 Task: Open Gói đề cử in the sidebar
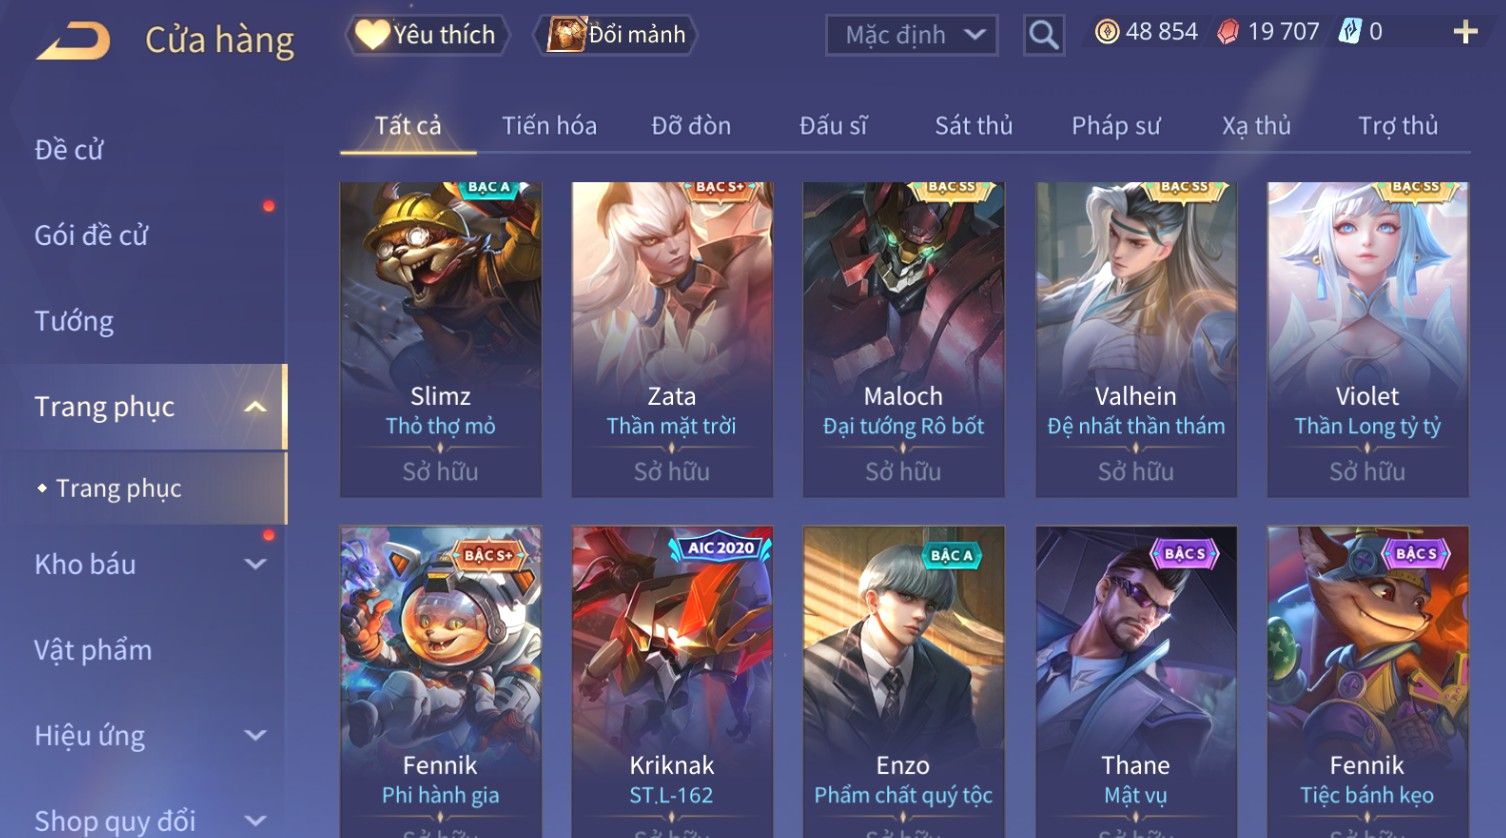tap(91, 236)
